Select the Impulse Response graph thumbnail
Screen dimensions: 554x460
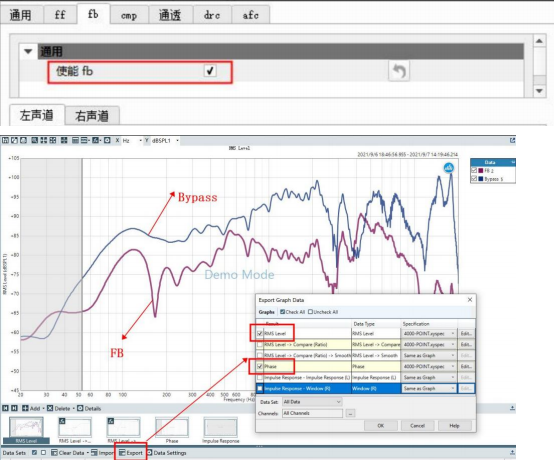tap(220, 430)
